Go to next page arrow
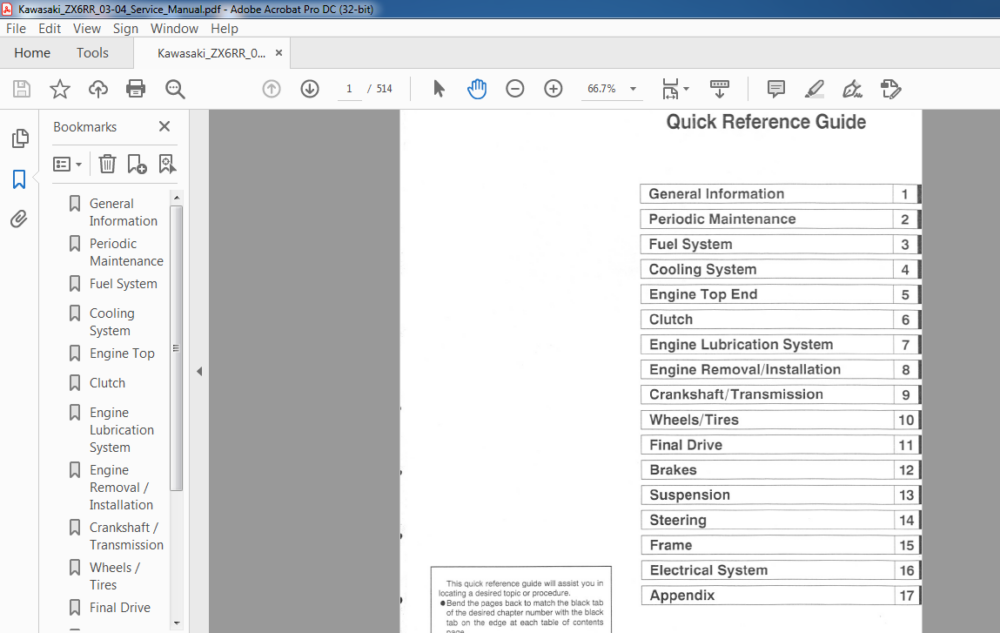The width and height of the screenshot is (1000, 633). click(x=310, y=89)
